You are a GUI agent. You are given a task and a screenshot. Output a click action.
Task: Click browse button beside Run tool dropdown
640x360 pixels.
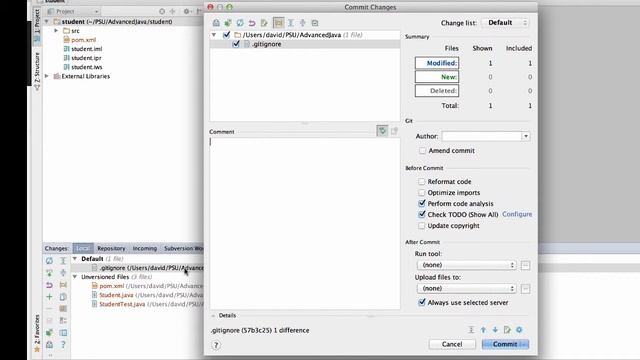(525, 265)
